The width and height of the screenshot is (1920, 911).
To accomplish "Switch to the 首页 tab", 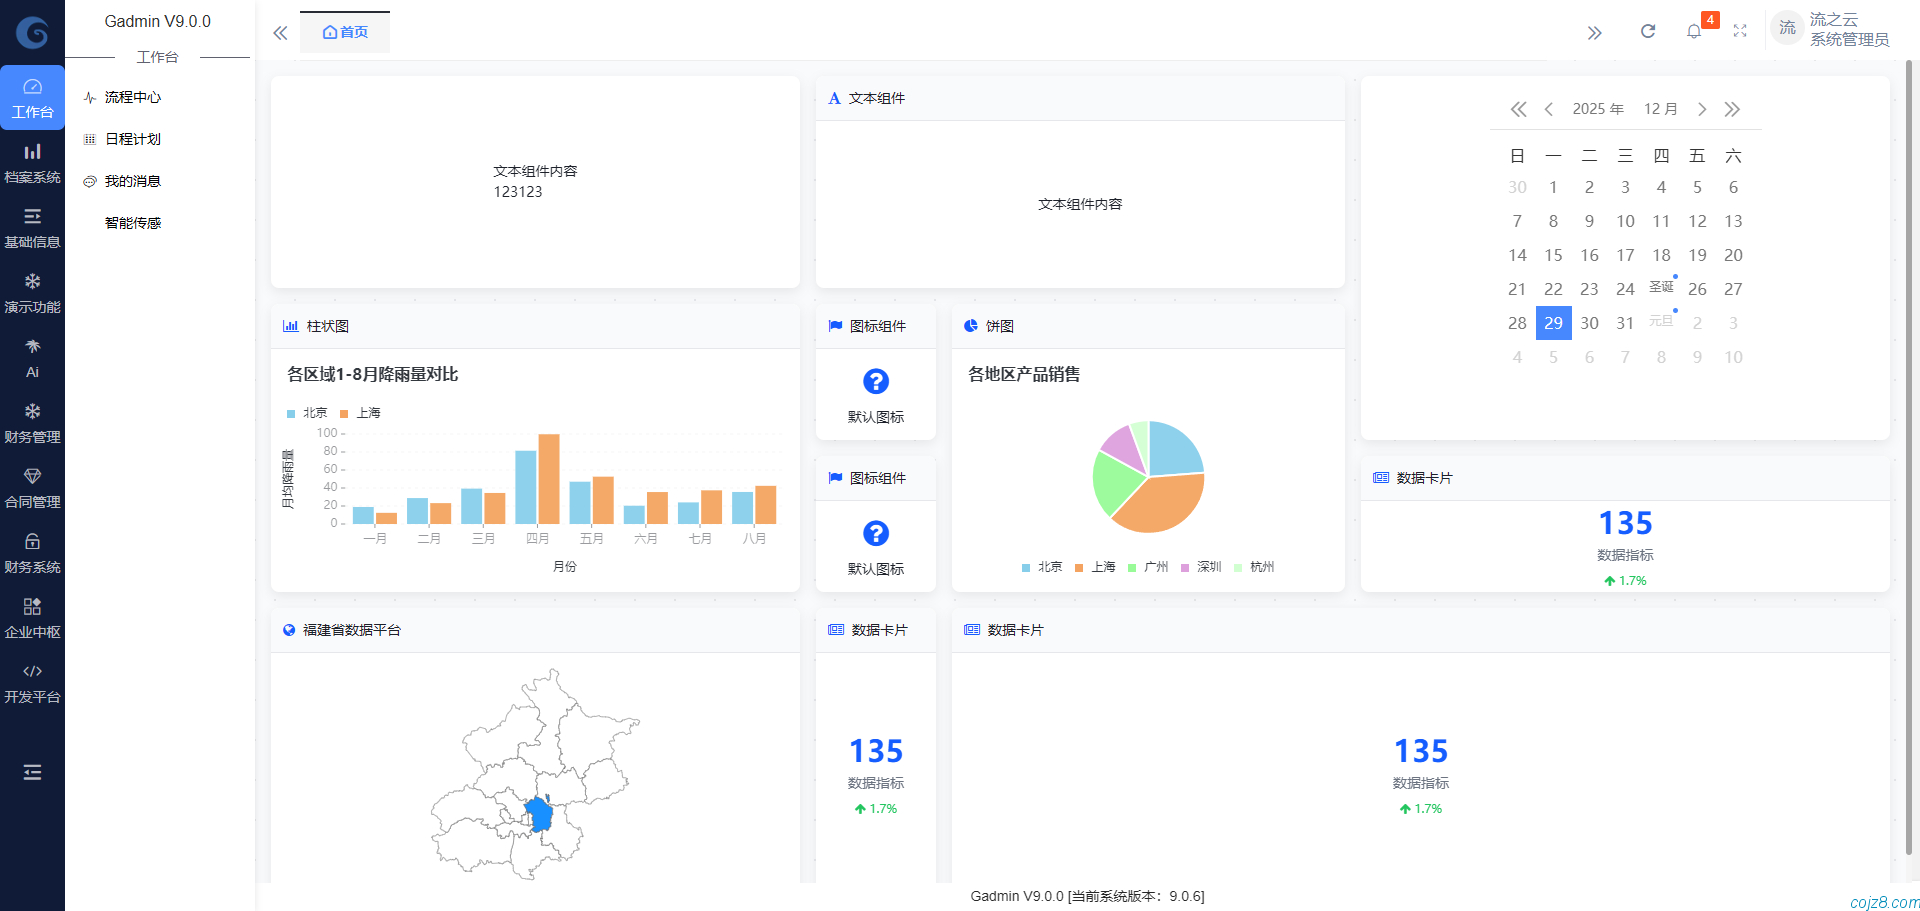I will click(345, 31).
